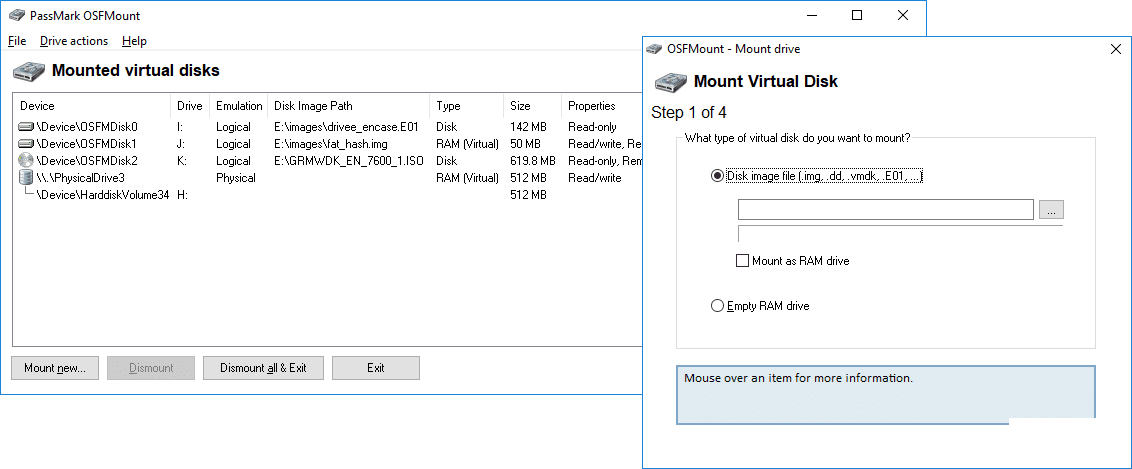Click path E:\images\drivee_encase.E01
This screenshot has height=469, width=1132.
point(347,127)
